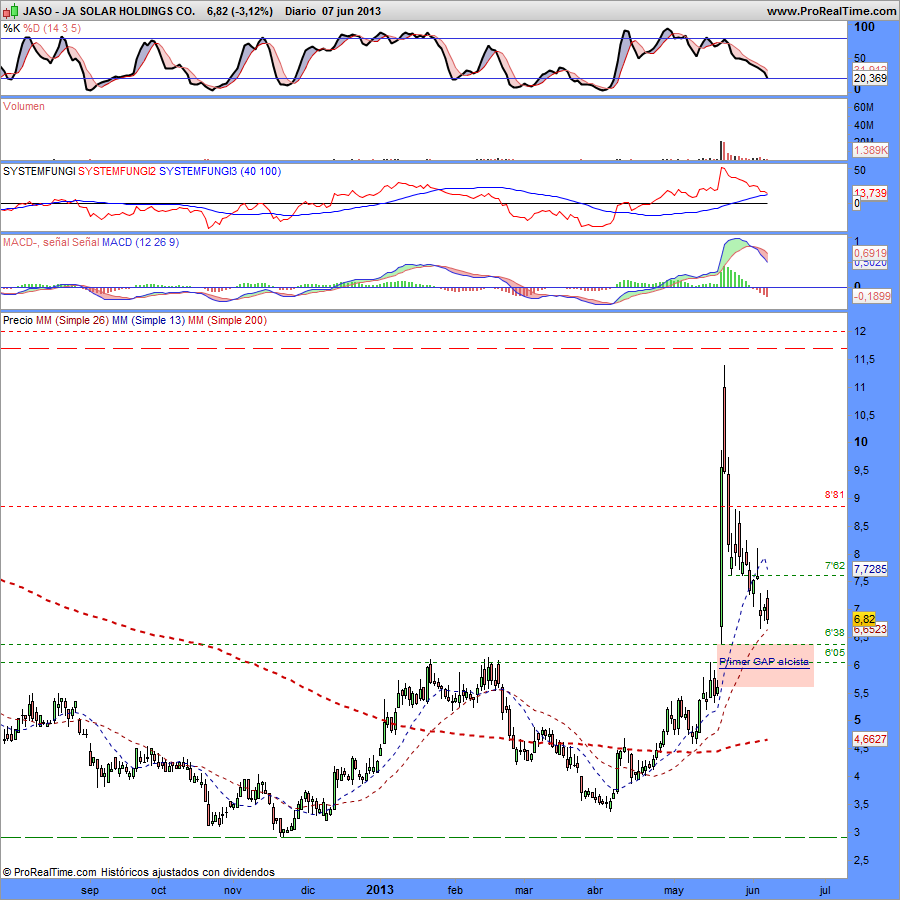900x900 pixels.
Task: Click the dic month on time axis
Action: pyautogui.click(x=308, y=890)
